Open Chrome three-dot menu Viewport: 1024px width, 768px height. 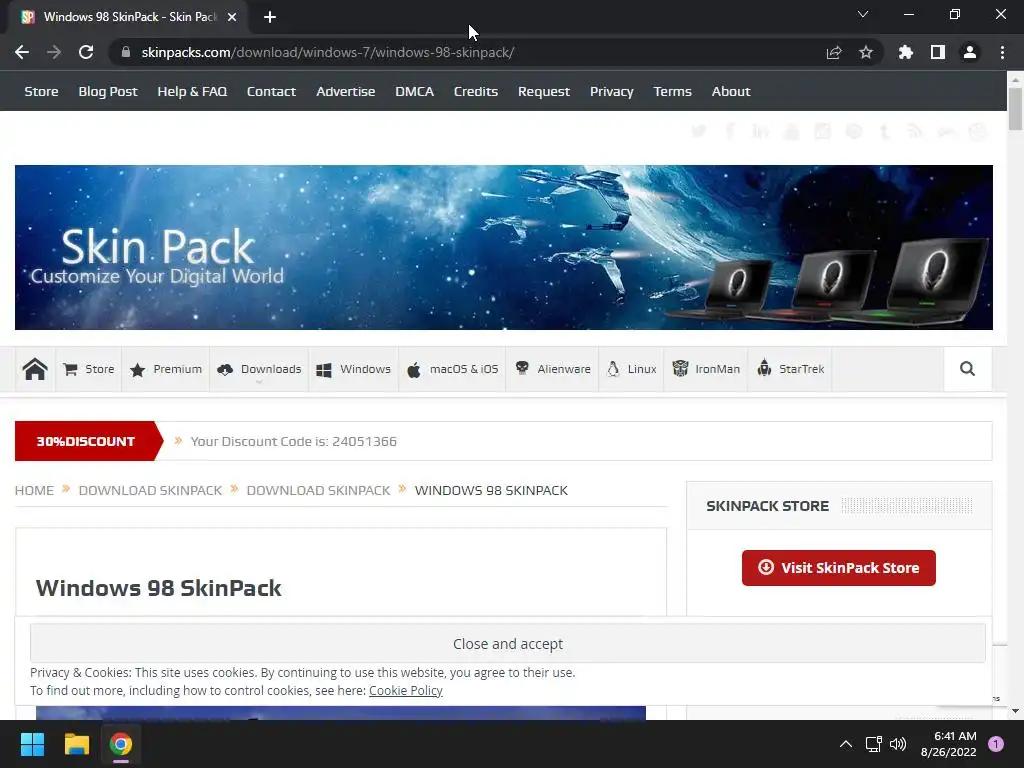(x=1002, y=52)
